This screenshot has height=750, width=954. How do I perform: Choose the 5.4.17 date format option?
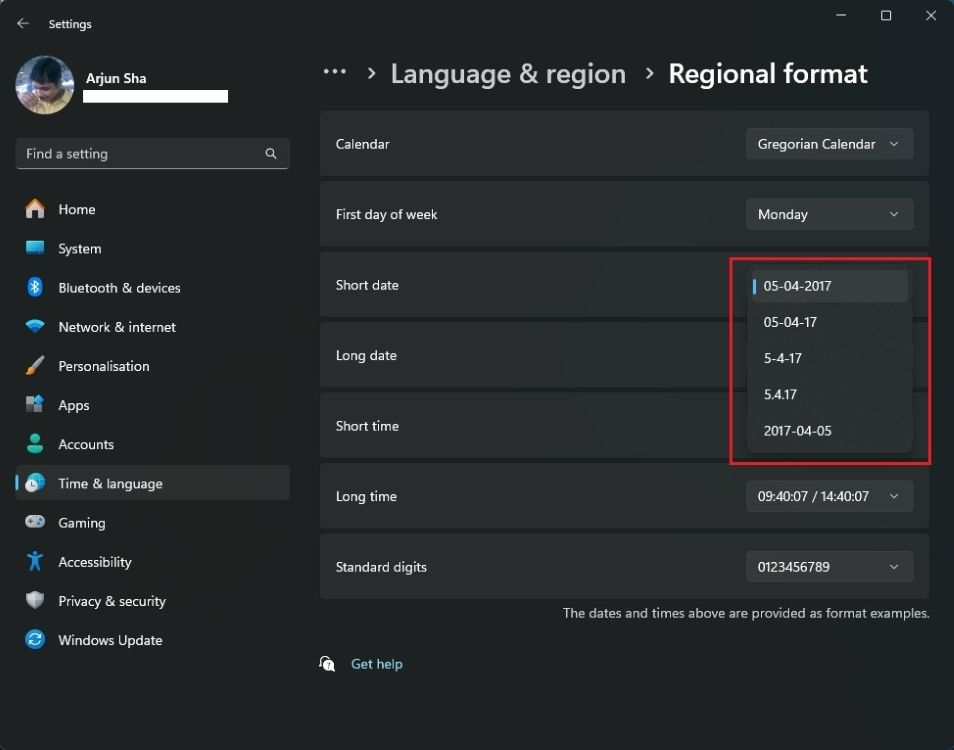pos(781,394)
